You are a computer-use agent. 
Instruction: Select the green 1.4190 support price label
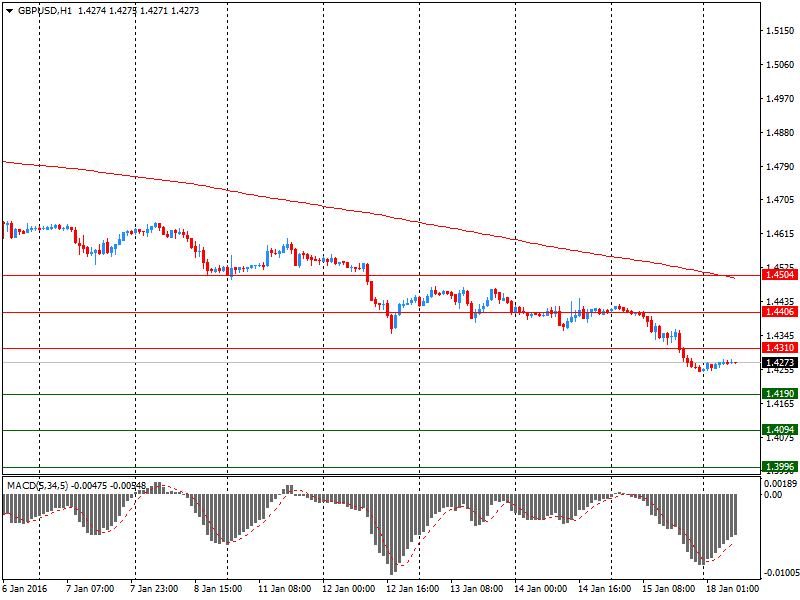pos(780,394)
